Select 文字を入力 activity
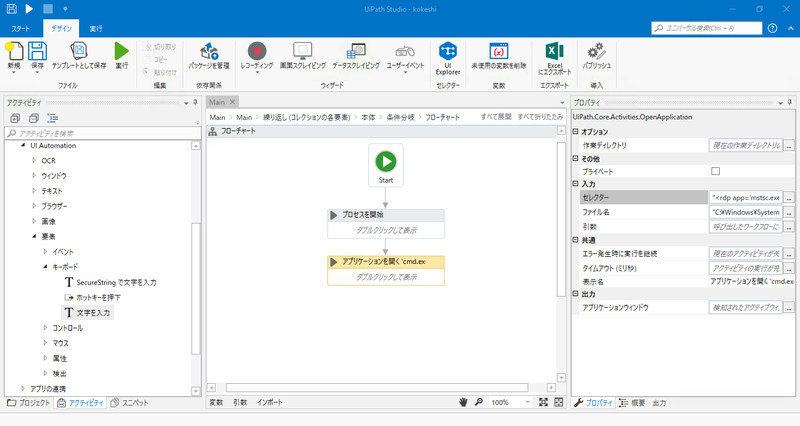 [x=88, y=312]
